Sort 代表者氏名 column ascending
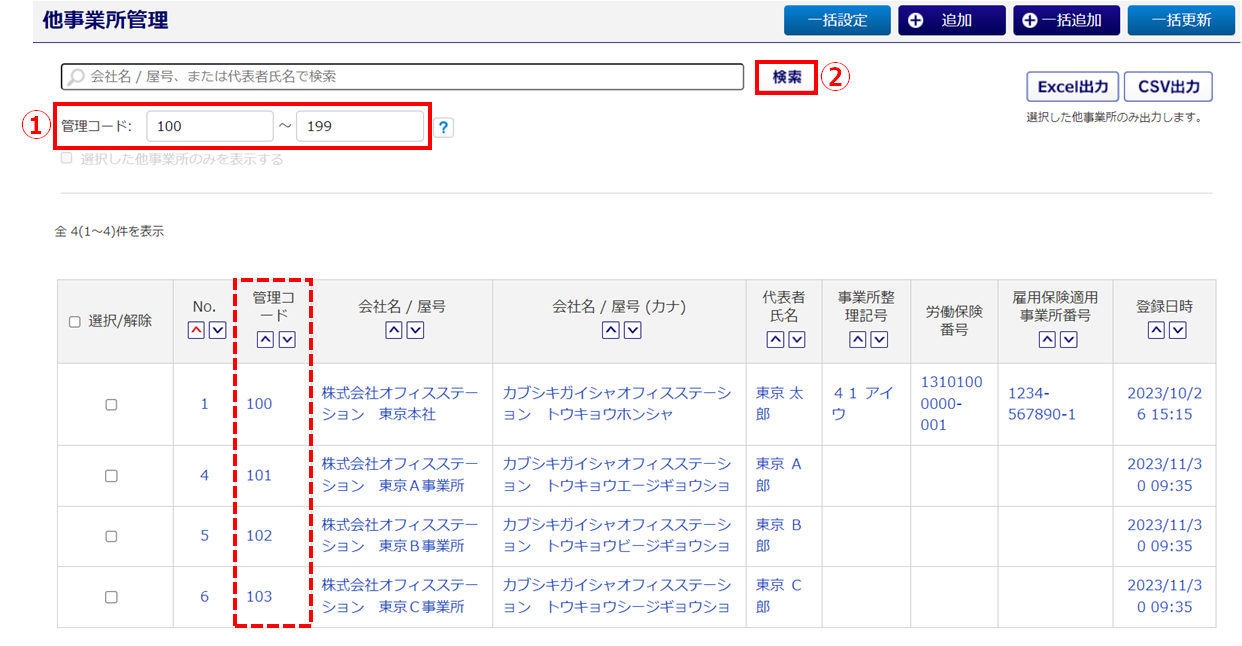The width and height of the screenshot is (1242, 646). pyautogui.click(x=775, y=340)
